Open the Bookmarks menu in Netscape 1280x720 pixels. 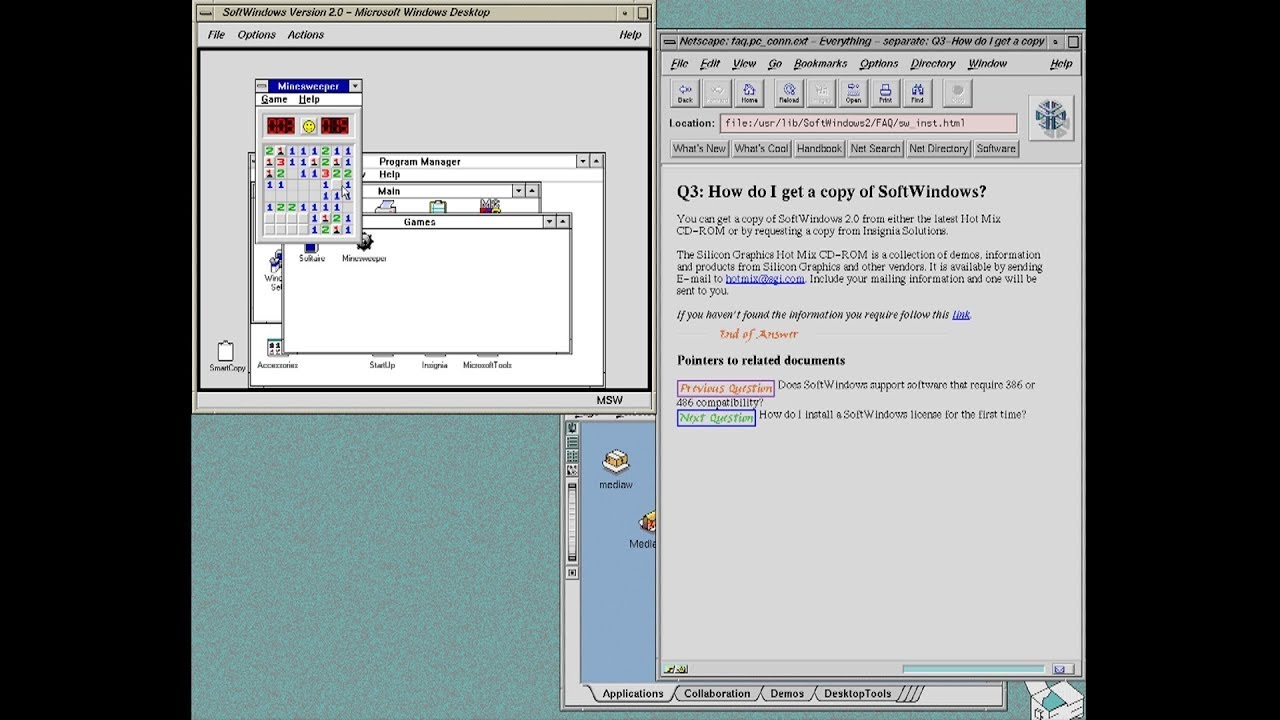point(820,64)
